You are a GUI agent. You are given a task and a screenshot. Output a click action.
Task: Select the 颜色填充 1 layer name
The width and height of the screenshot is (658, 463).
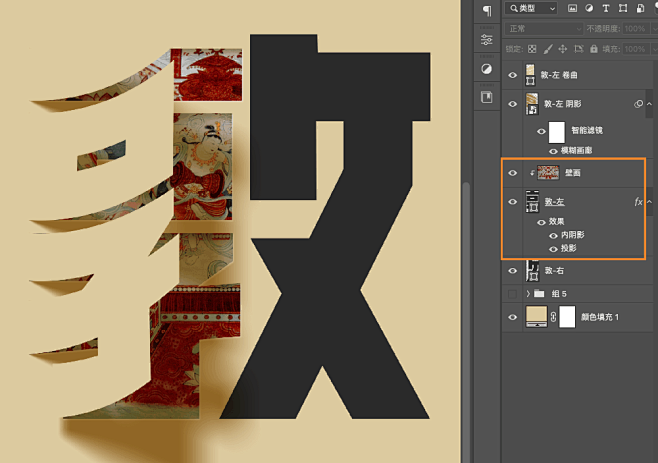(x=600, y=317)
